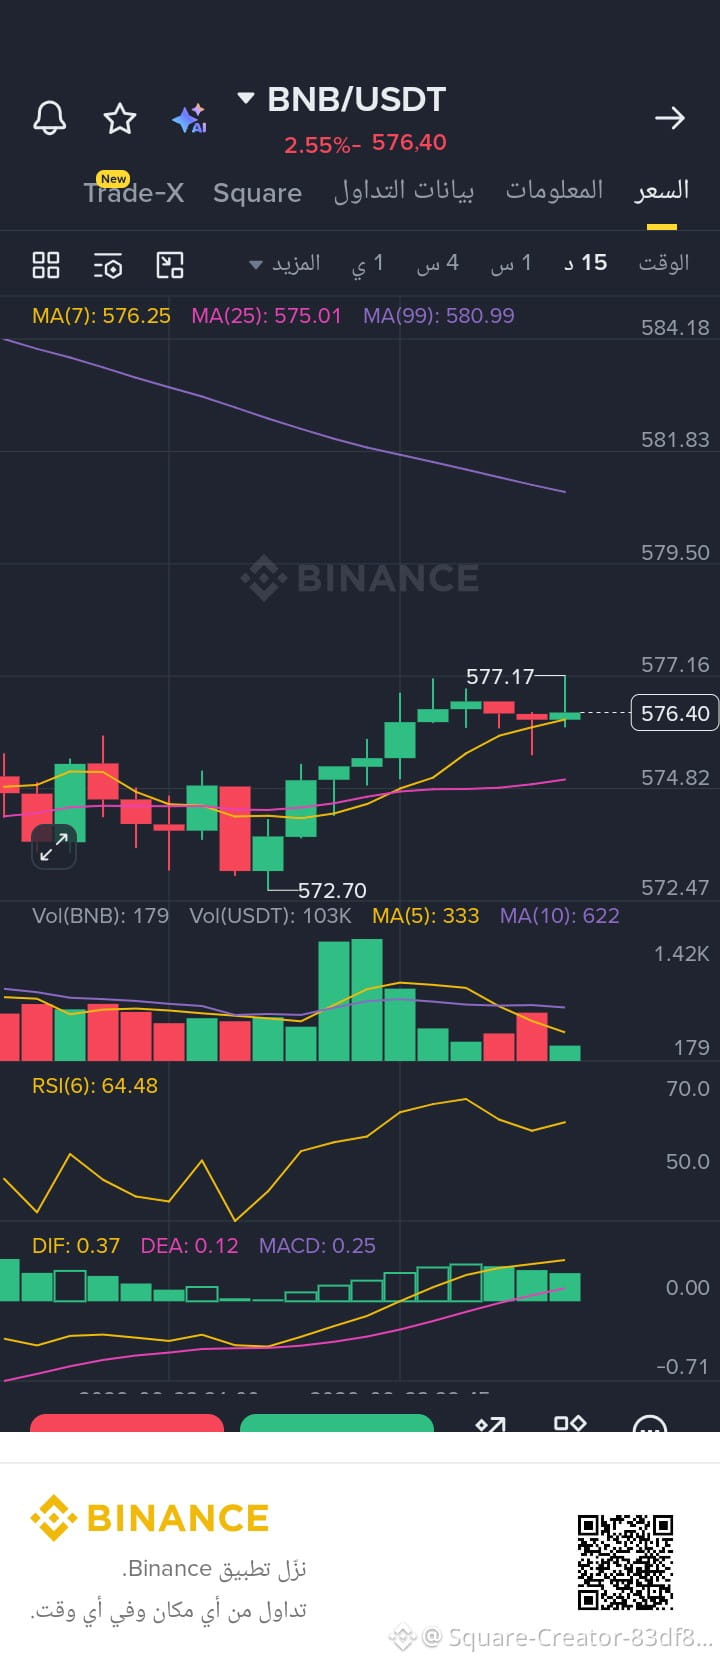The image size is (720, 1662).
Task: Add BNB/USDT to favorites with star
Action: point(120,118)
